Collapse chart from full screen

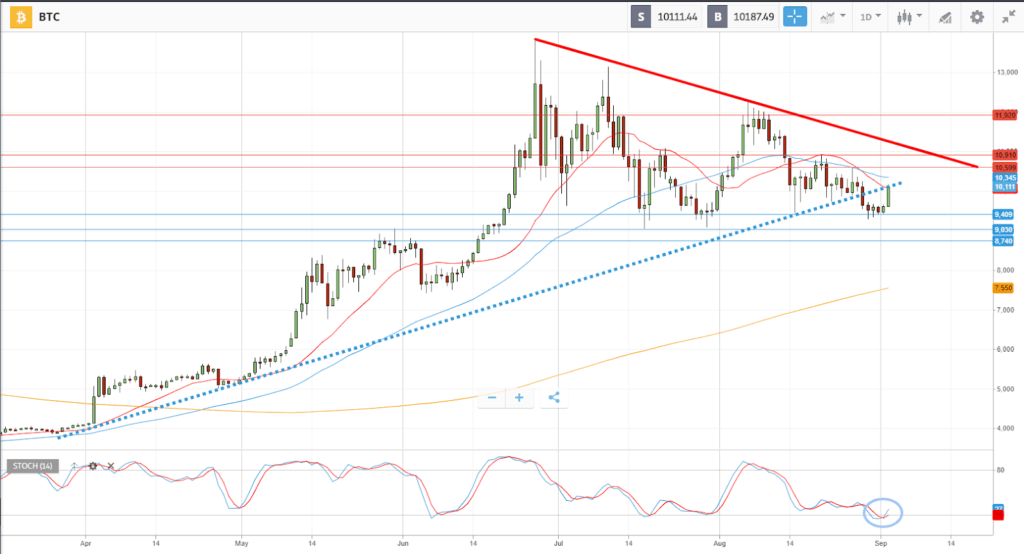coord(1009,18)
